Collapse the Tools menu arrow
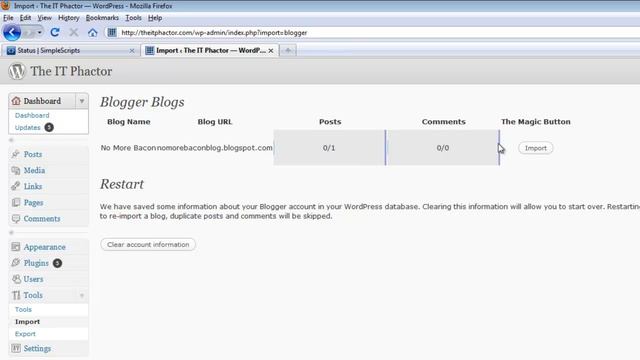640x360 pixels. (x=82, y=296)
